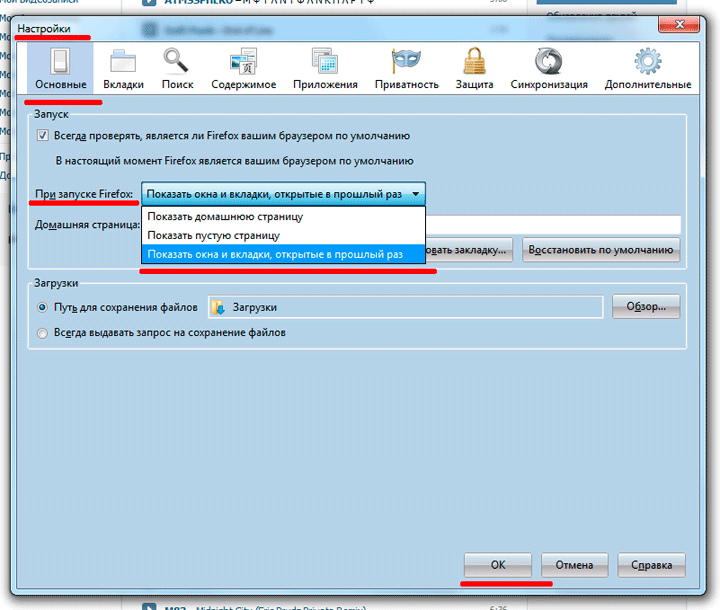Select 'Всегда выдавать запрос' radio button
720x610 pixels.
click(42, 333)
